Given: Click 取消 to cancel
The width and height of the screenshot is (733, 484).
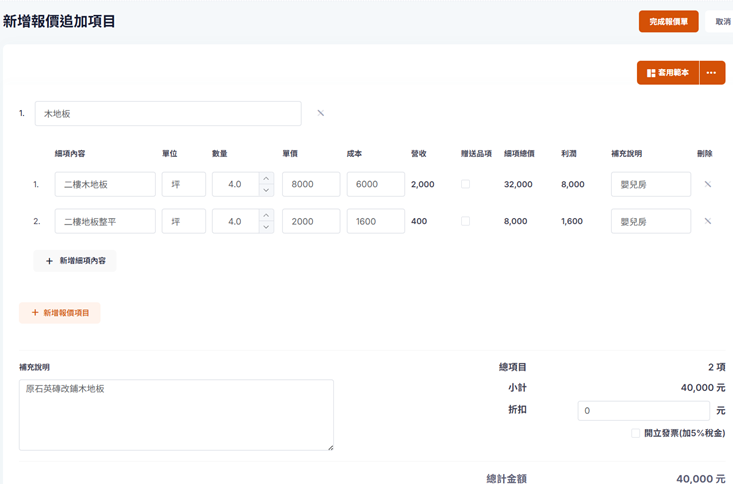Looking at the screenshot, I should click(721, 21).
